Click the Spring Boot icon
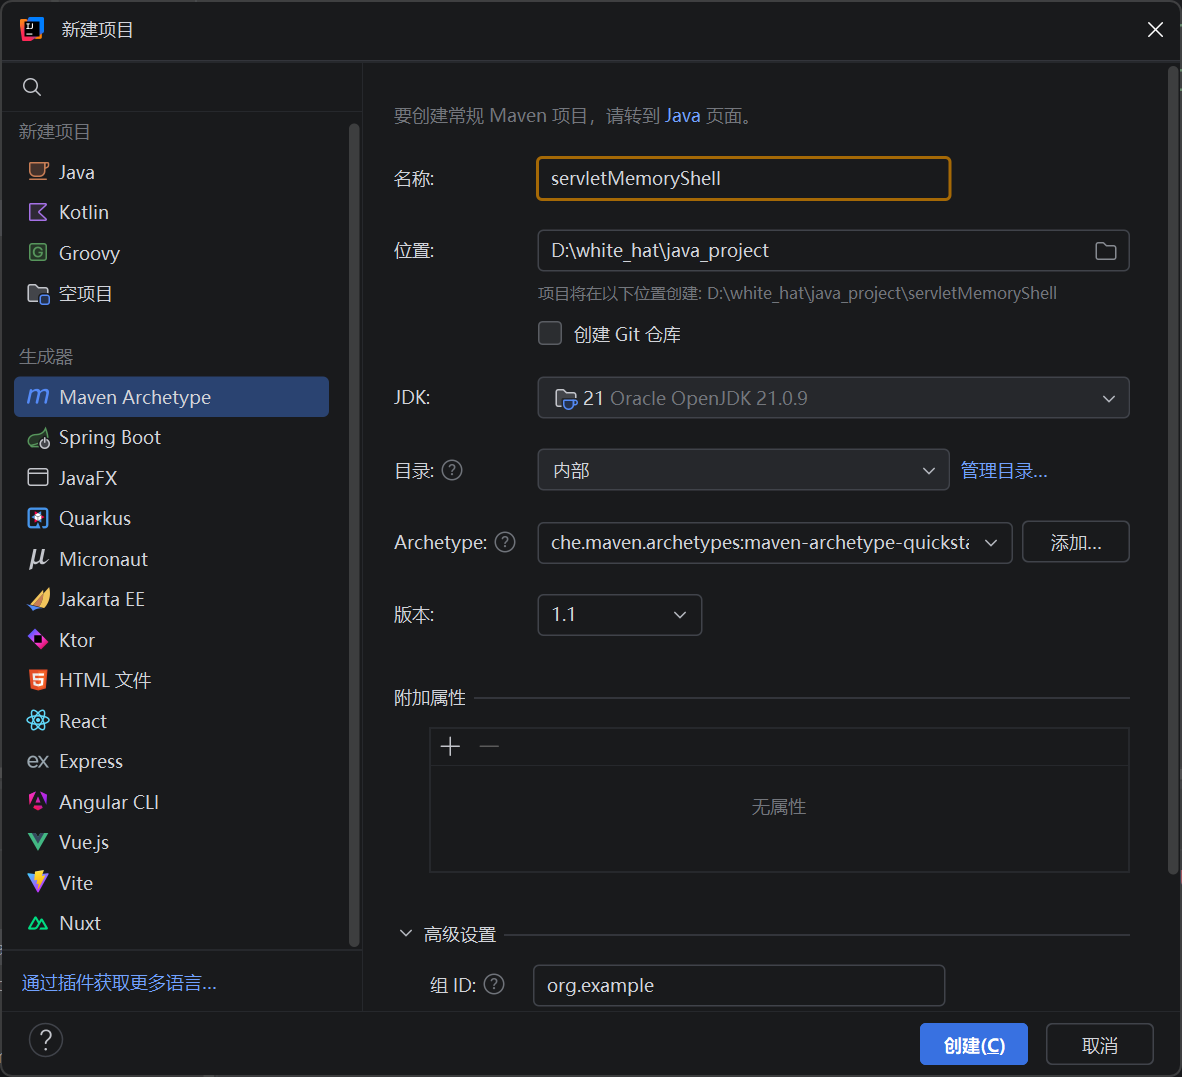The height and width of the screenshot is (1077, 1182). point(38,438)
